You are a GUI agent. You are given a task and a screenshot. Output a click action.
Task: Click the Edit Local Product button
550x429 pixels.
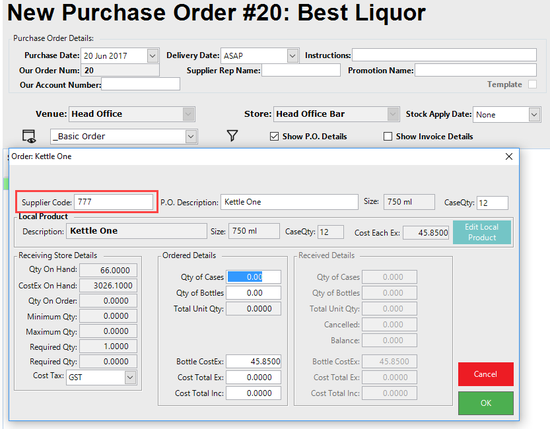[482, 232]
